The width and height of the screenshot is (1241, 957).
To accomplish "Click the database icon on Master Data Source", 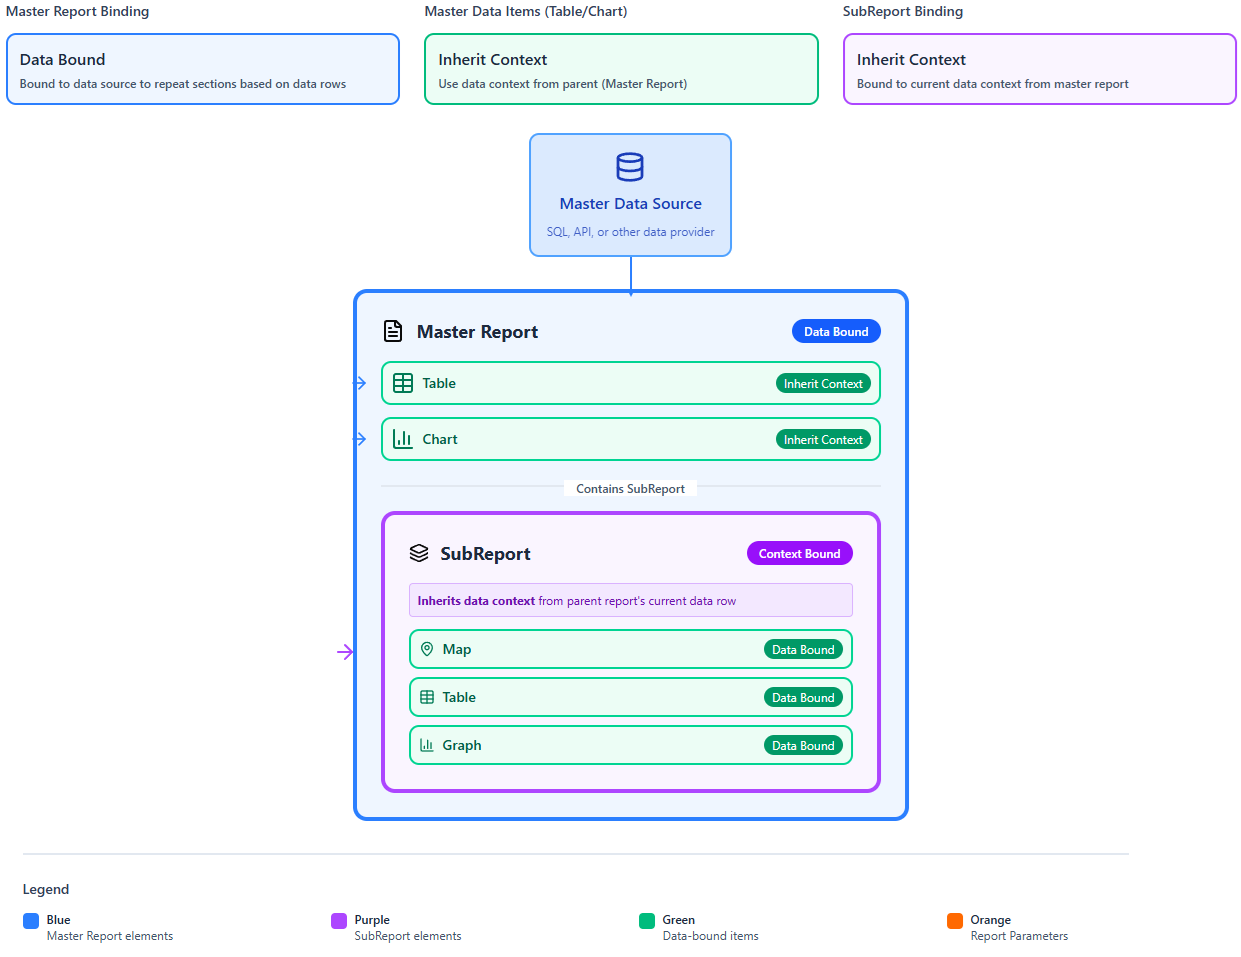I will (630, 167).
